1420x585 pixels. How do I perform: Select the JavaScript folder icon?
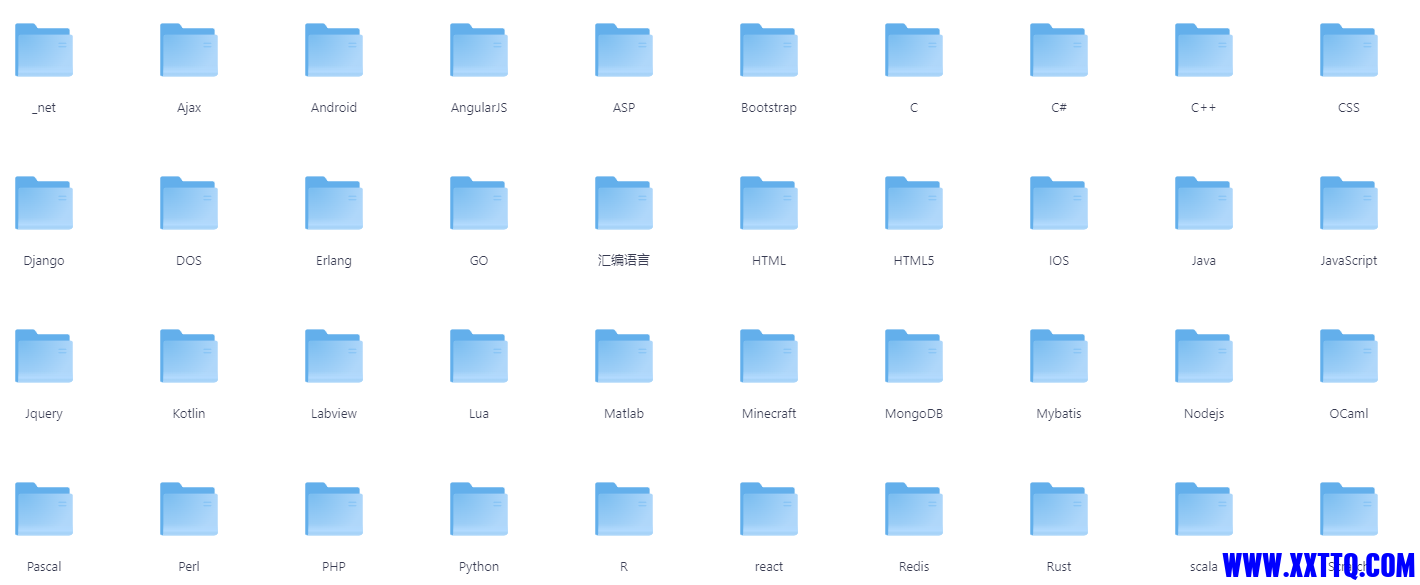pos(1349,203)
